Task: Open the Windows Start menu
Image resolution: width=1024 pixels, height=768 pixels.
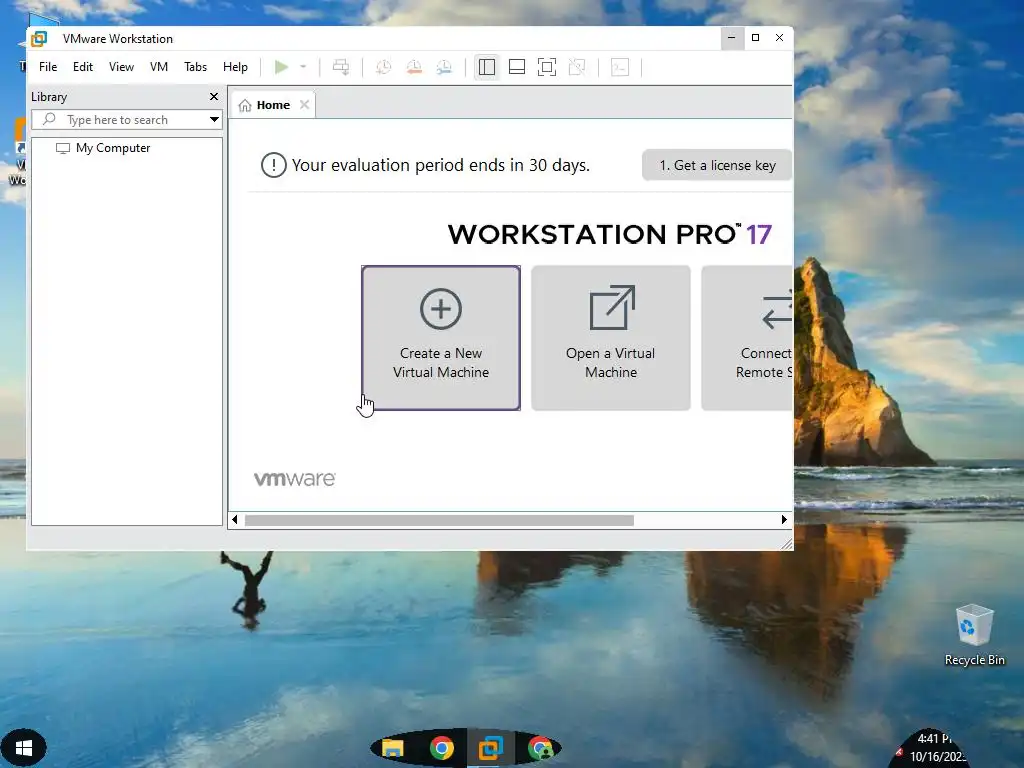Action: pyautogui.click(x=24, y=748)
